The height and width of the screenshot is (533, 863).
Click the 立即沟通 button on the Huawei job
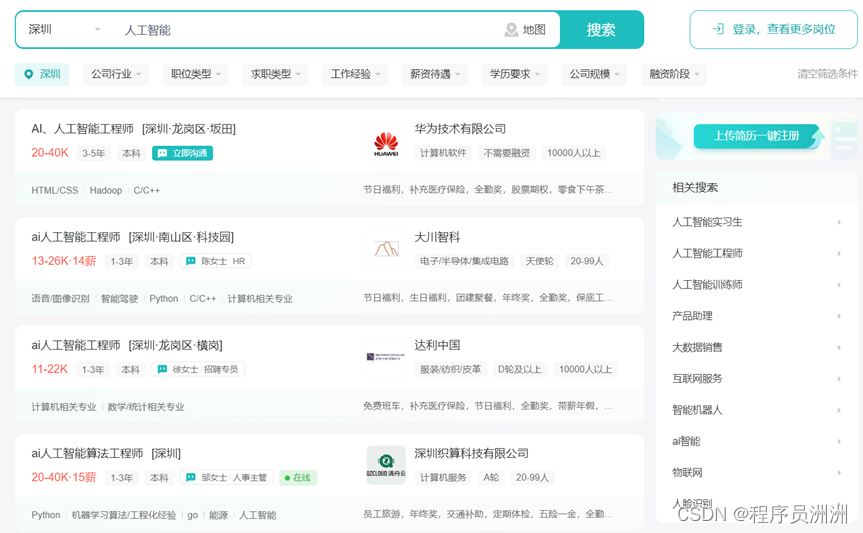tap(183, 153)
